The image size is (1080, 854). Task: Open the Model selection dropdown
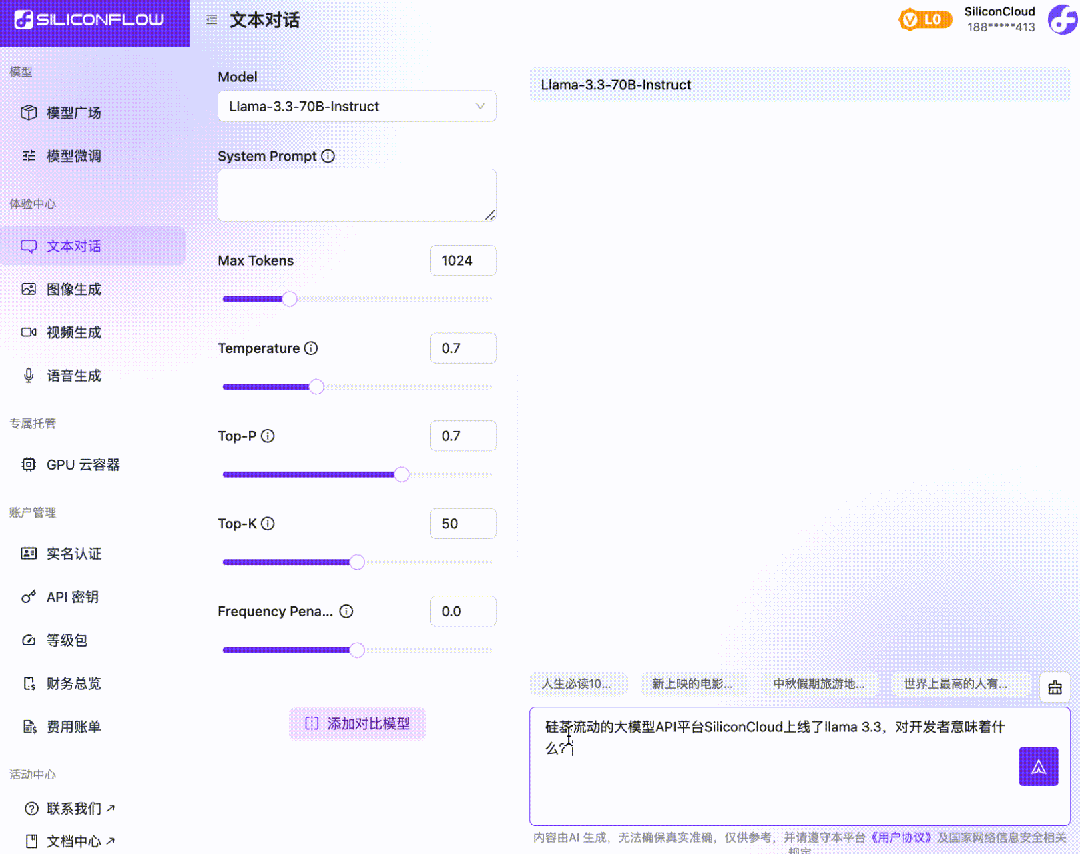click(357, 105)
